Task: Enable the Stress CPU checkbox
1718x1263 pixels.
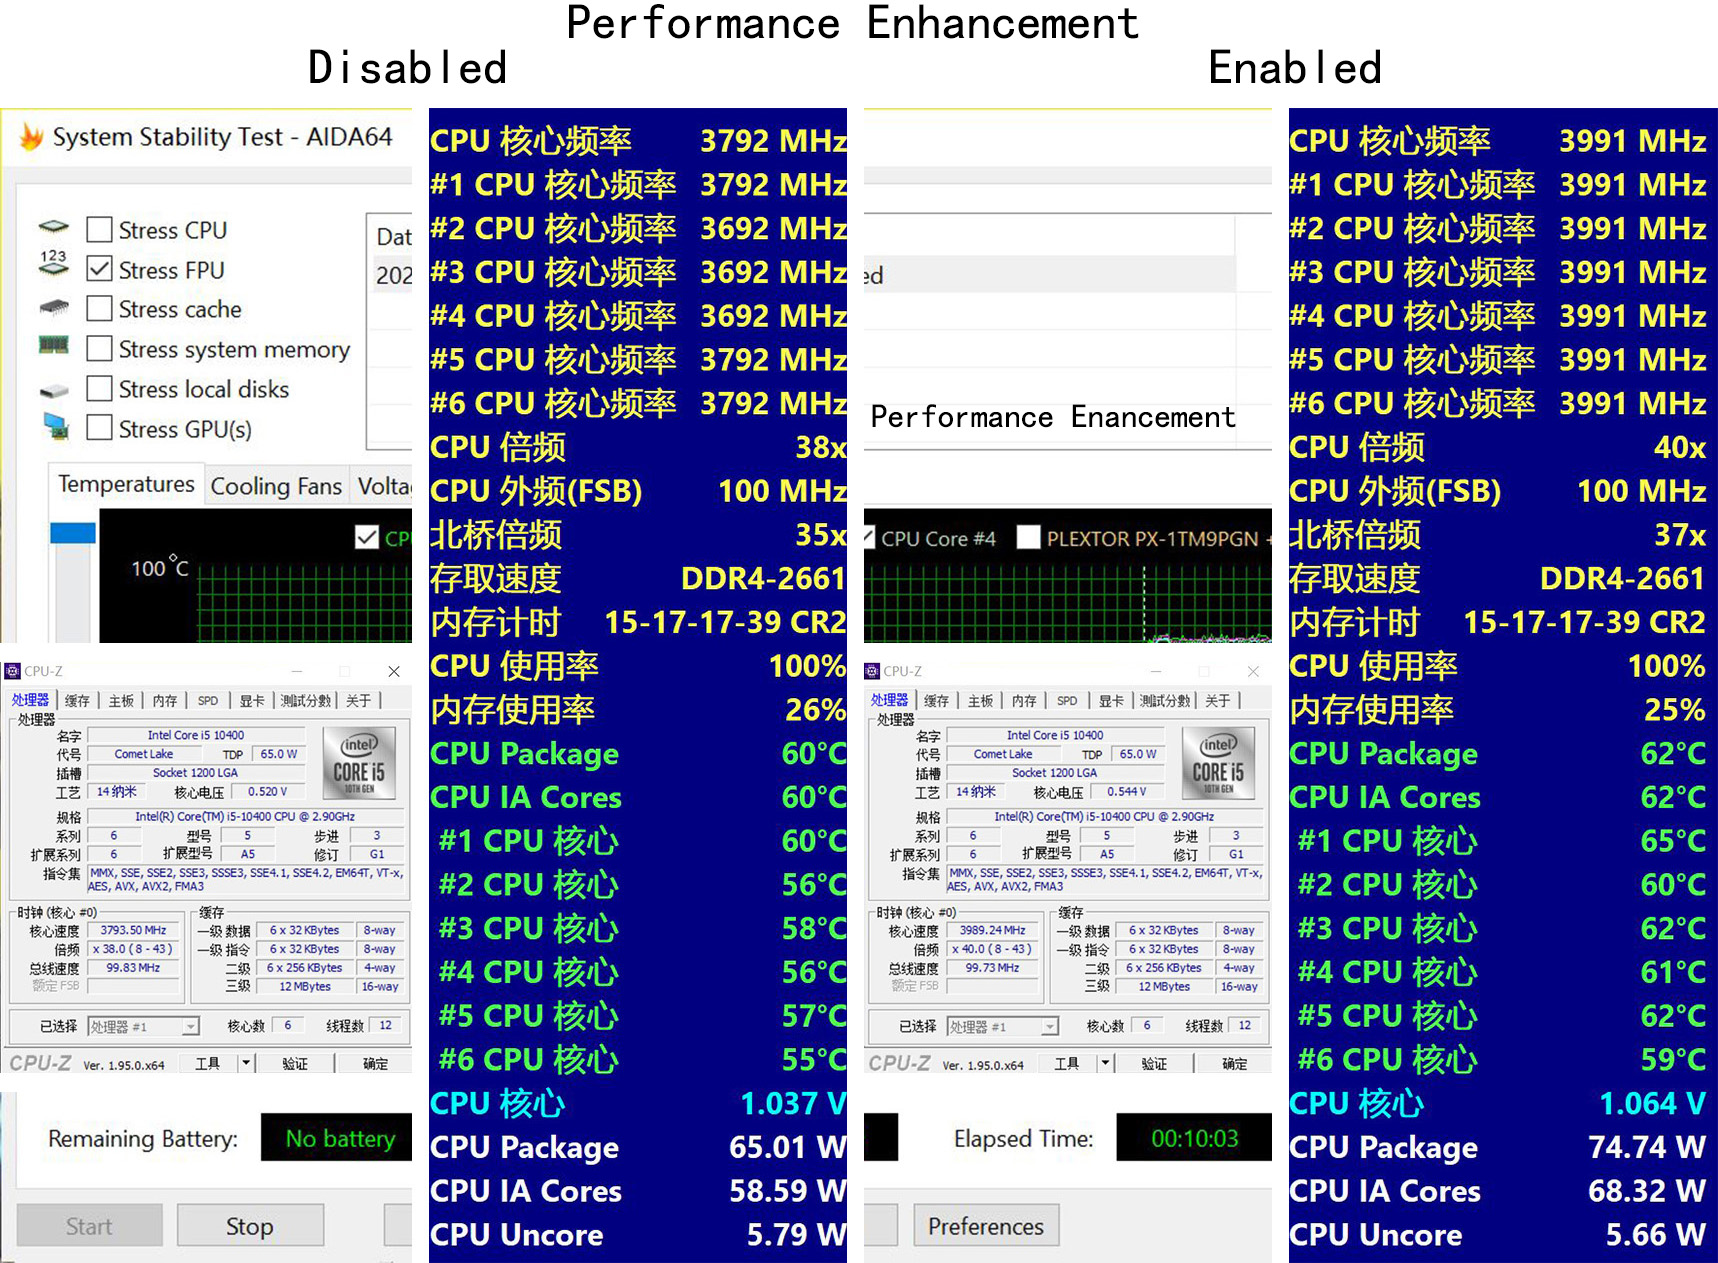Action: tap(99, 230)
